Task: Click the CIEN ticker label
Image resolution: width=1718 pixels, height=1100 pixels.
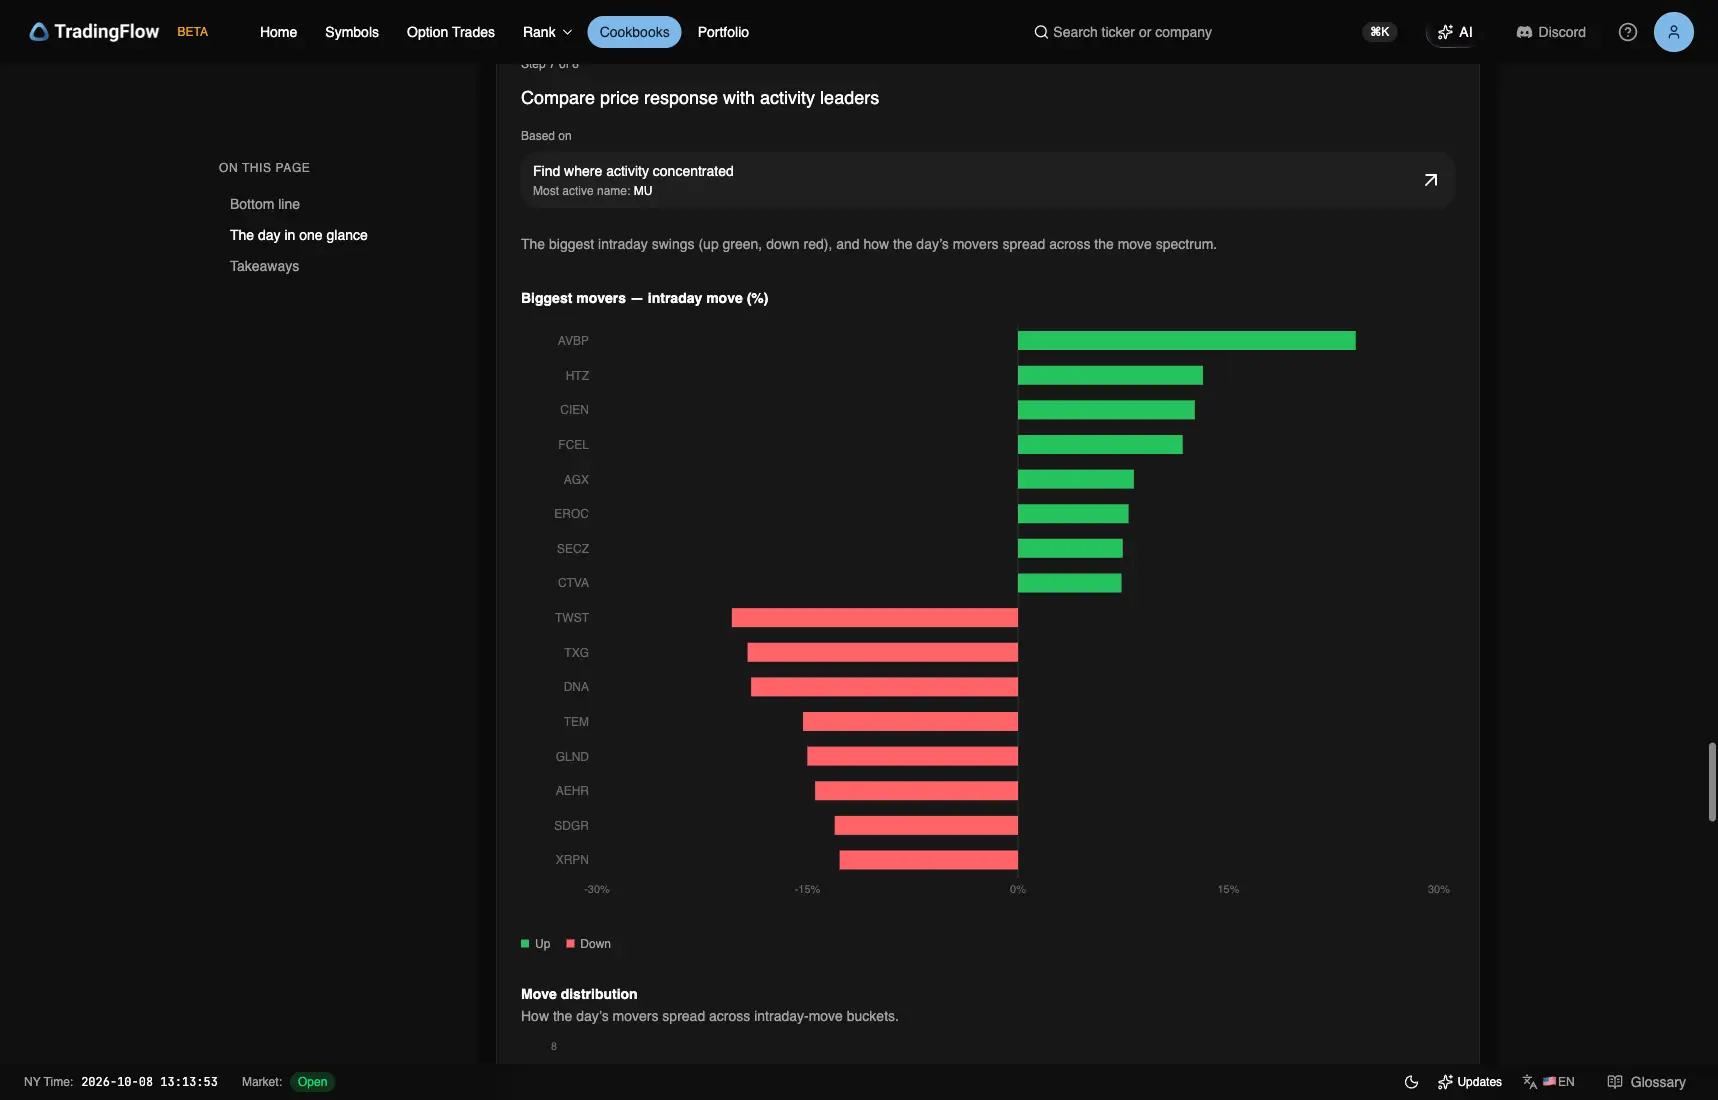Action: coord(574,410)
